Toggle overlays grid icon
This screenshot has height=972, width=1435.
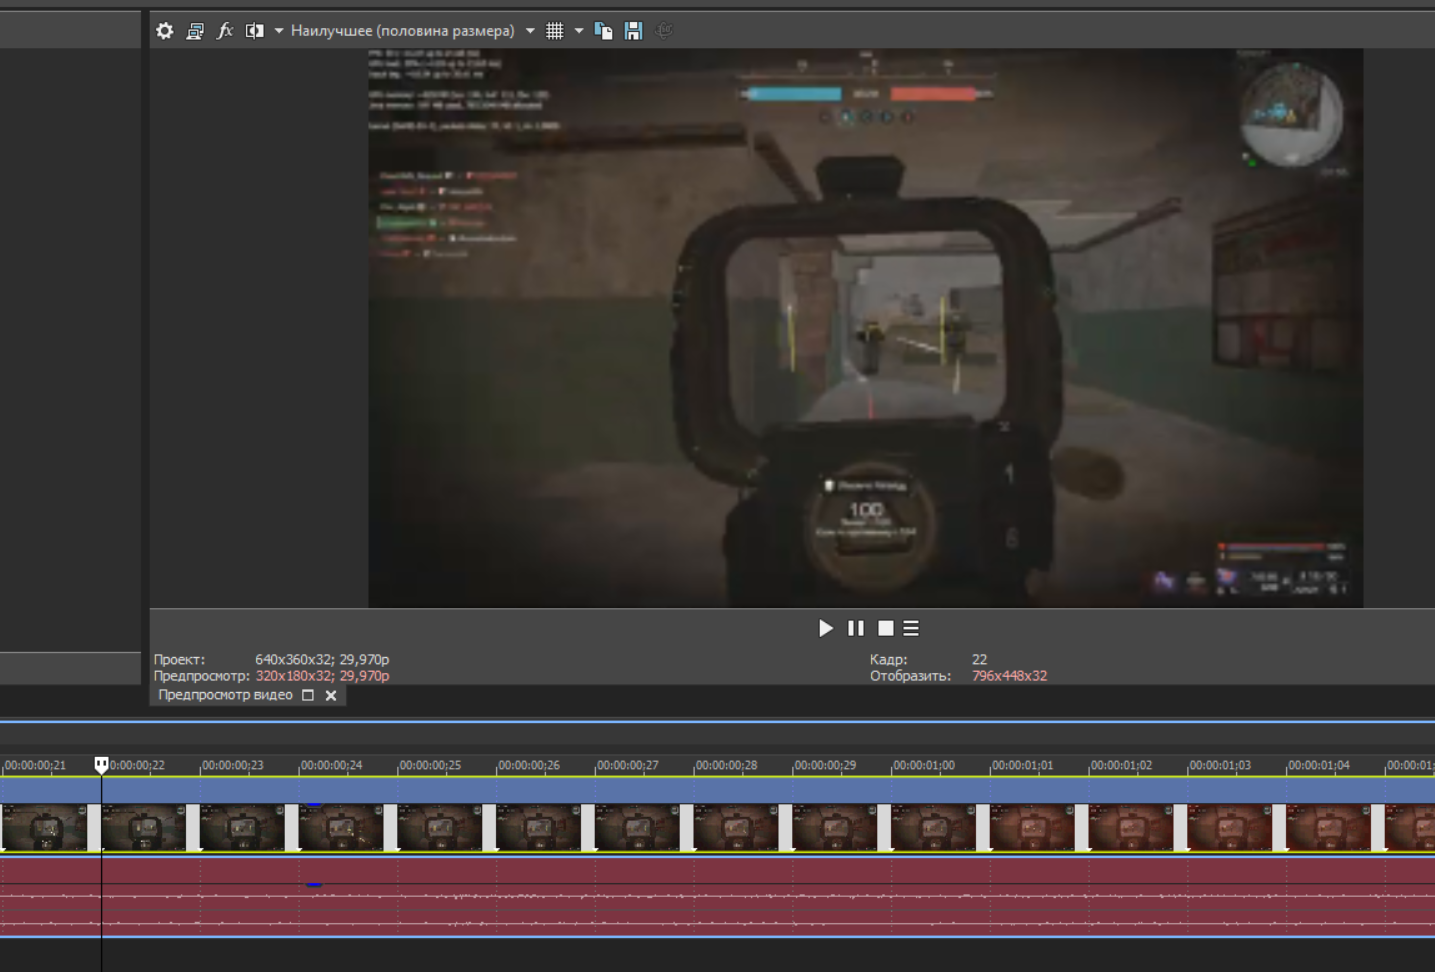point(555,31)
